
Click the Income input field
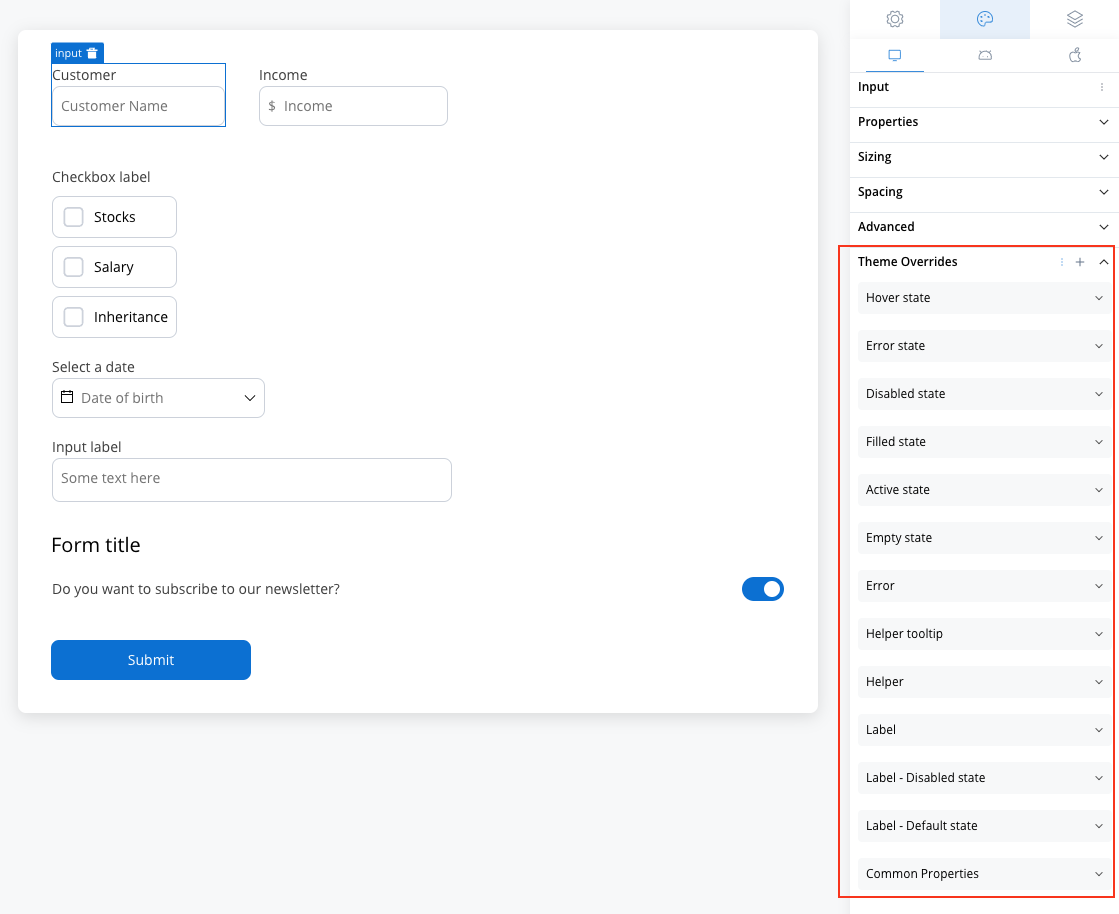pyautogui.click(x=353, y=106)
